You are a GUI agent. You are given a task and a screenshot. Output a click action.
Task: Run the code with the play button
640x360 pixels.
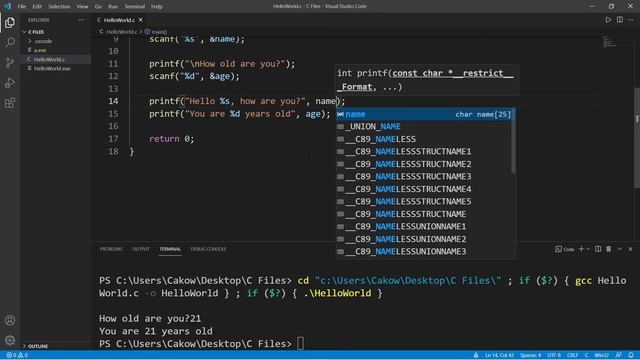coord(608,20)
